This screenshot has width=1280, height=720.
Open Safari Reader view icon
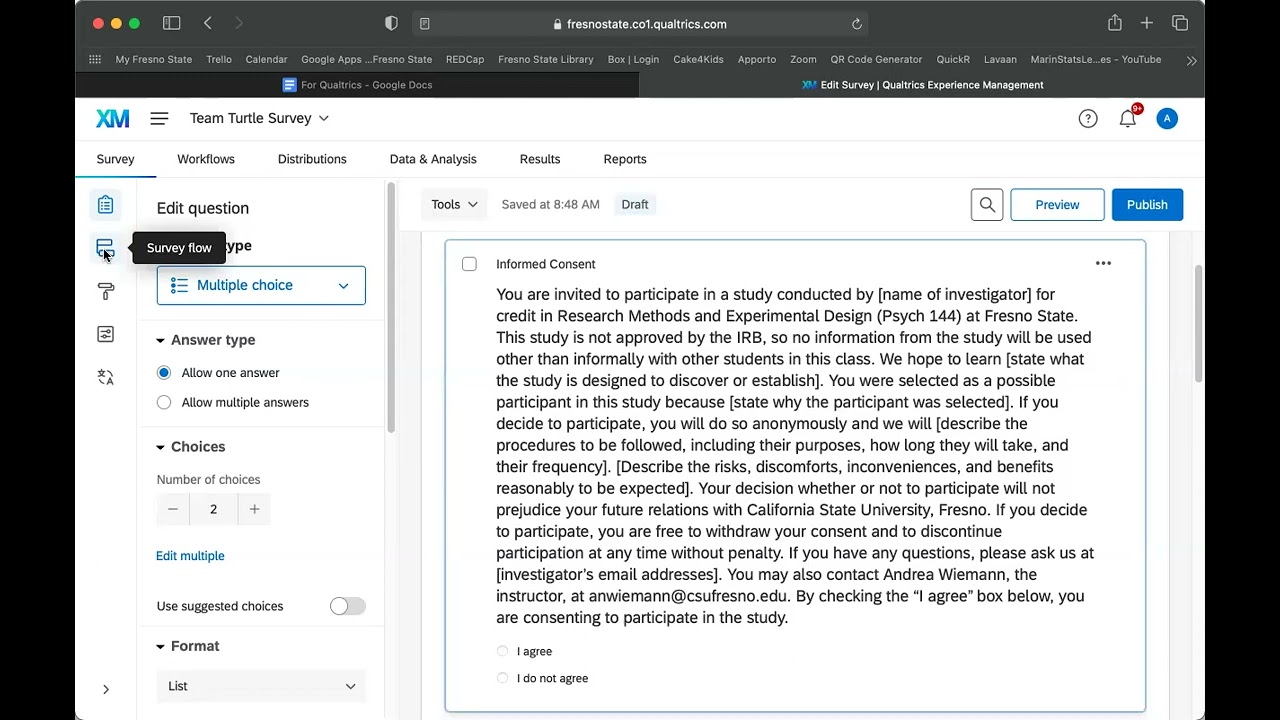click(x=425, y=24)
